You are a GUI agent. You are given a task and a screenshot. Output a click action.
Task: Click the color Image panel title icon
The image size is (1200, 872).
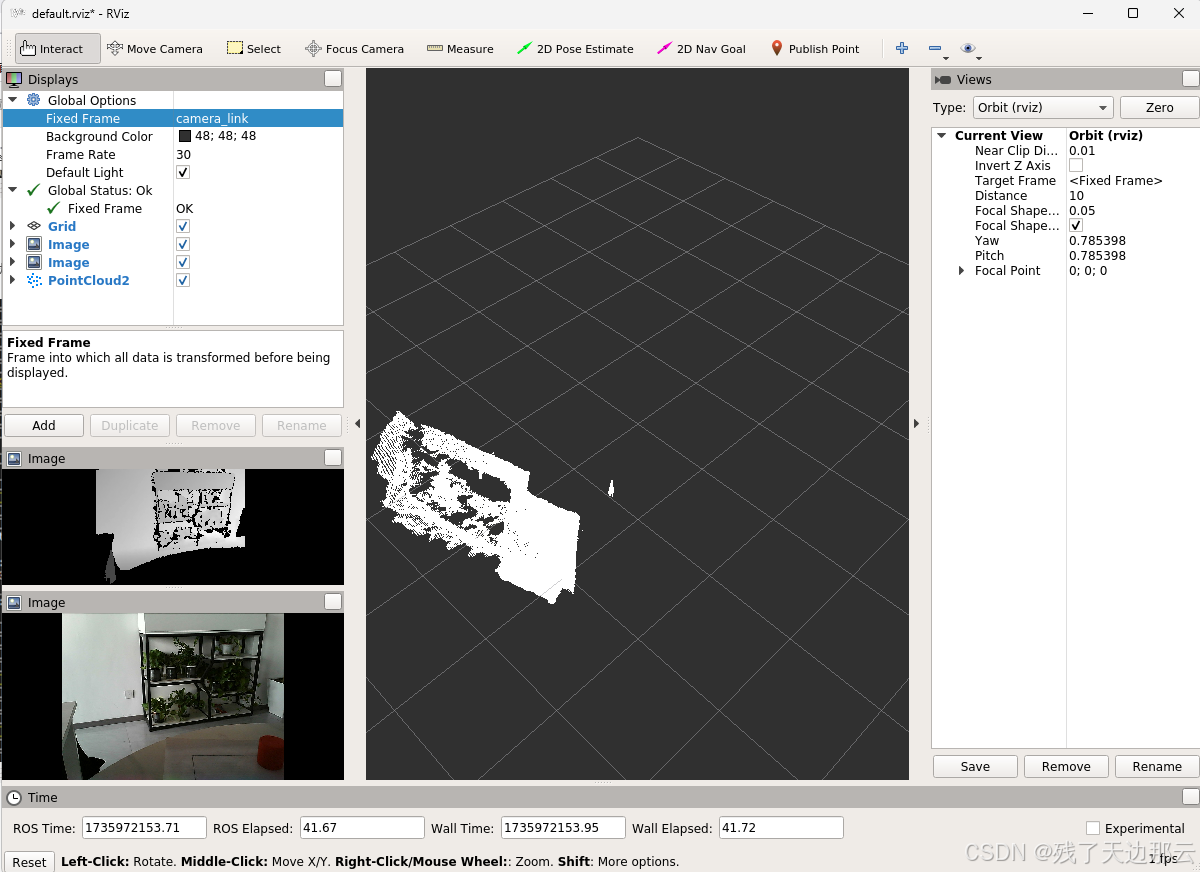pyautogui.click(x=14, y=602)
